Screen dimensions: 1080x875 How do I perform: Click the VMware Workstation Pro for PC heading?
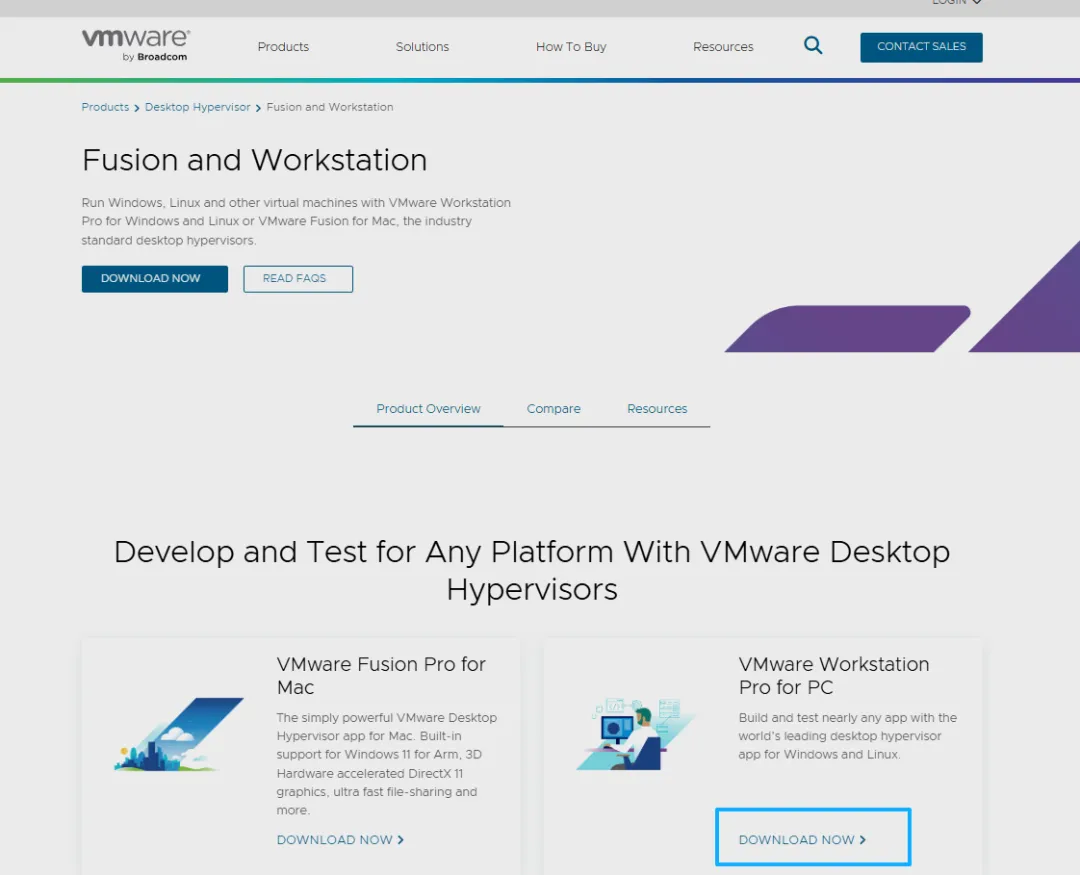tap(833, 675)
